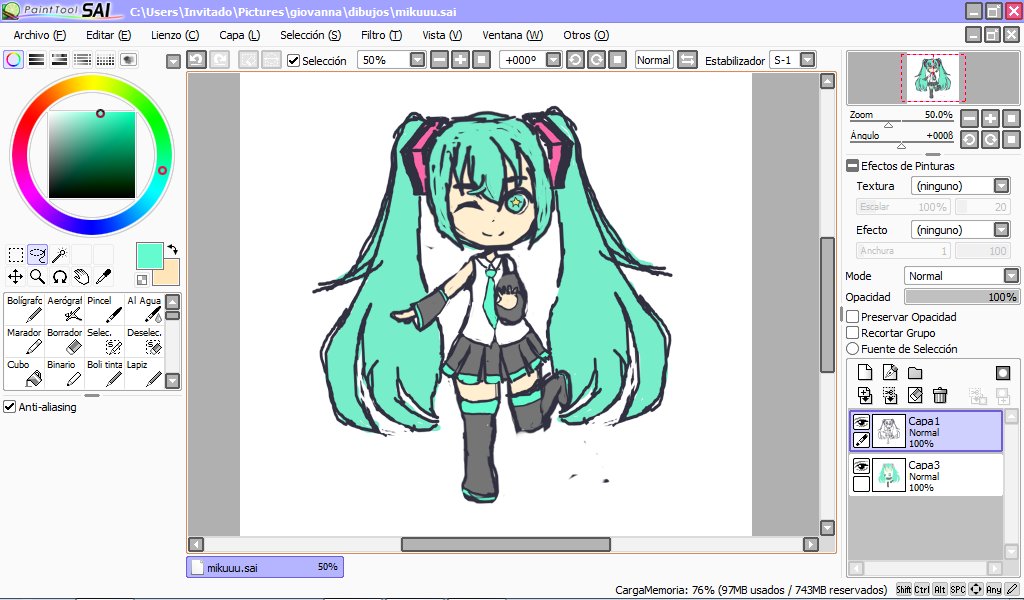Create a new normal layer

[x=865, y=372]
